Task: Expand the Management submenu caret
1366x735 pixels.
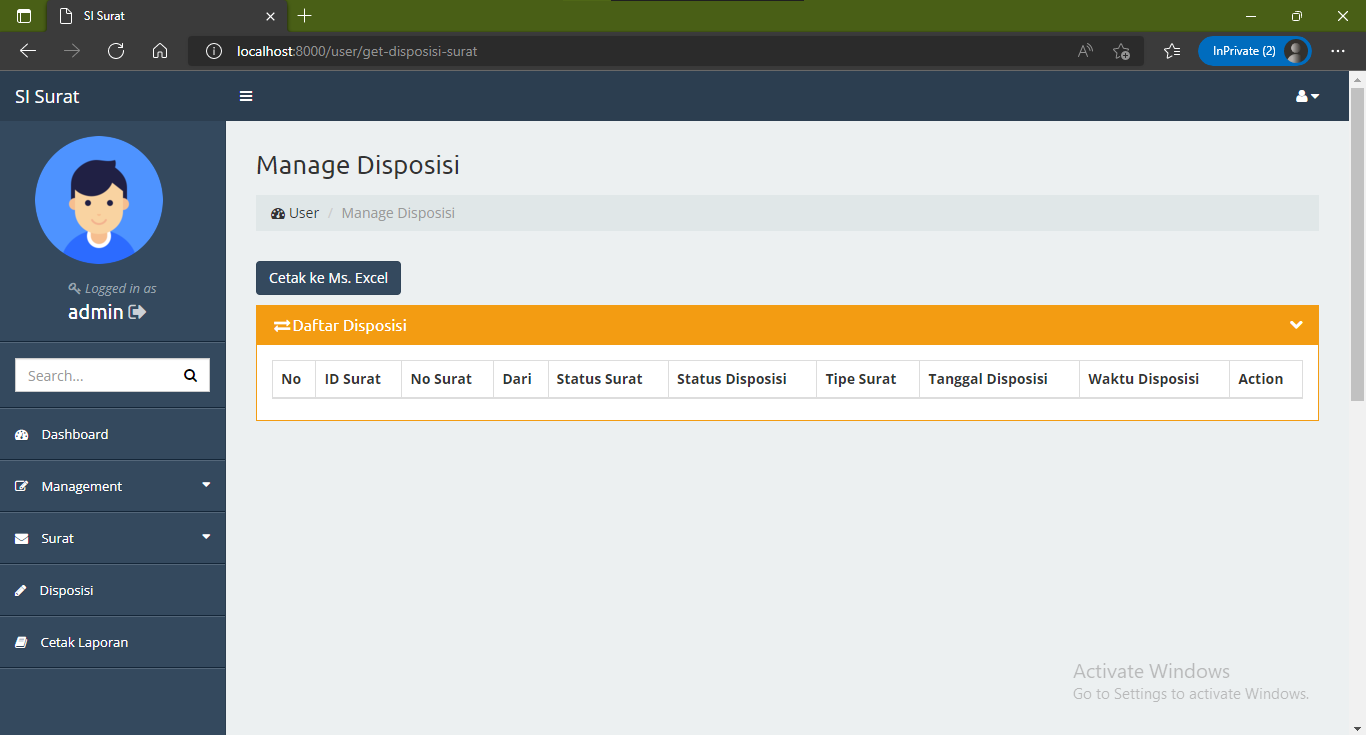Action: click(206, 486)
